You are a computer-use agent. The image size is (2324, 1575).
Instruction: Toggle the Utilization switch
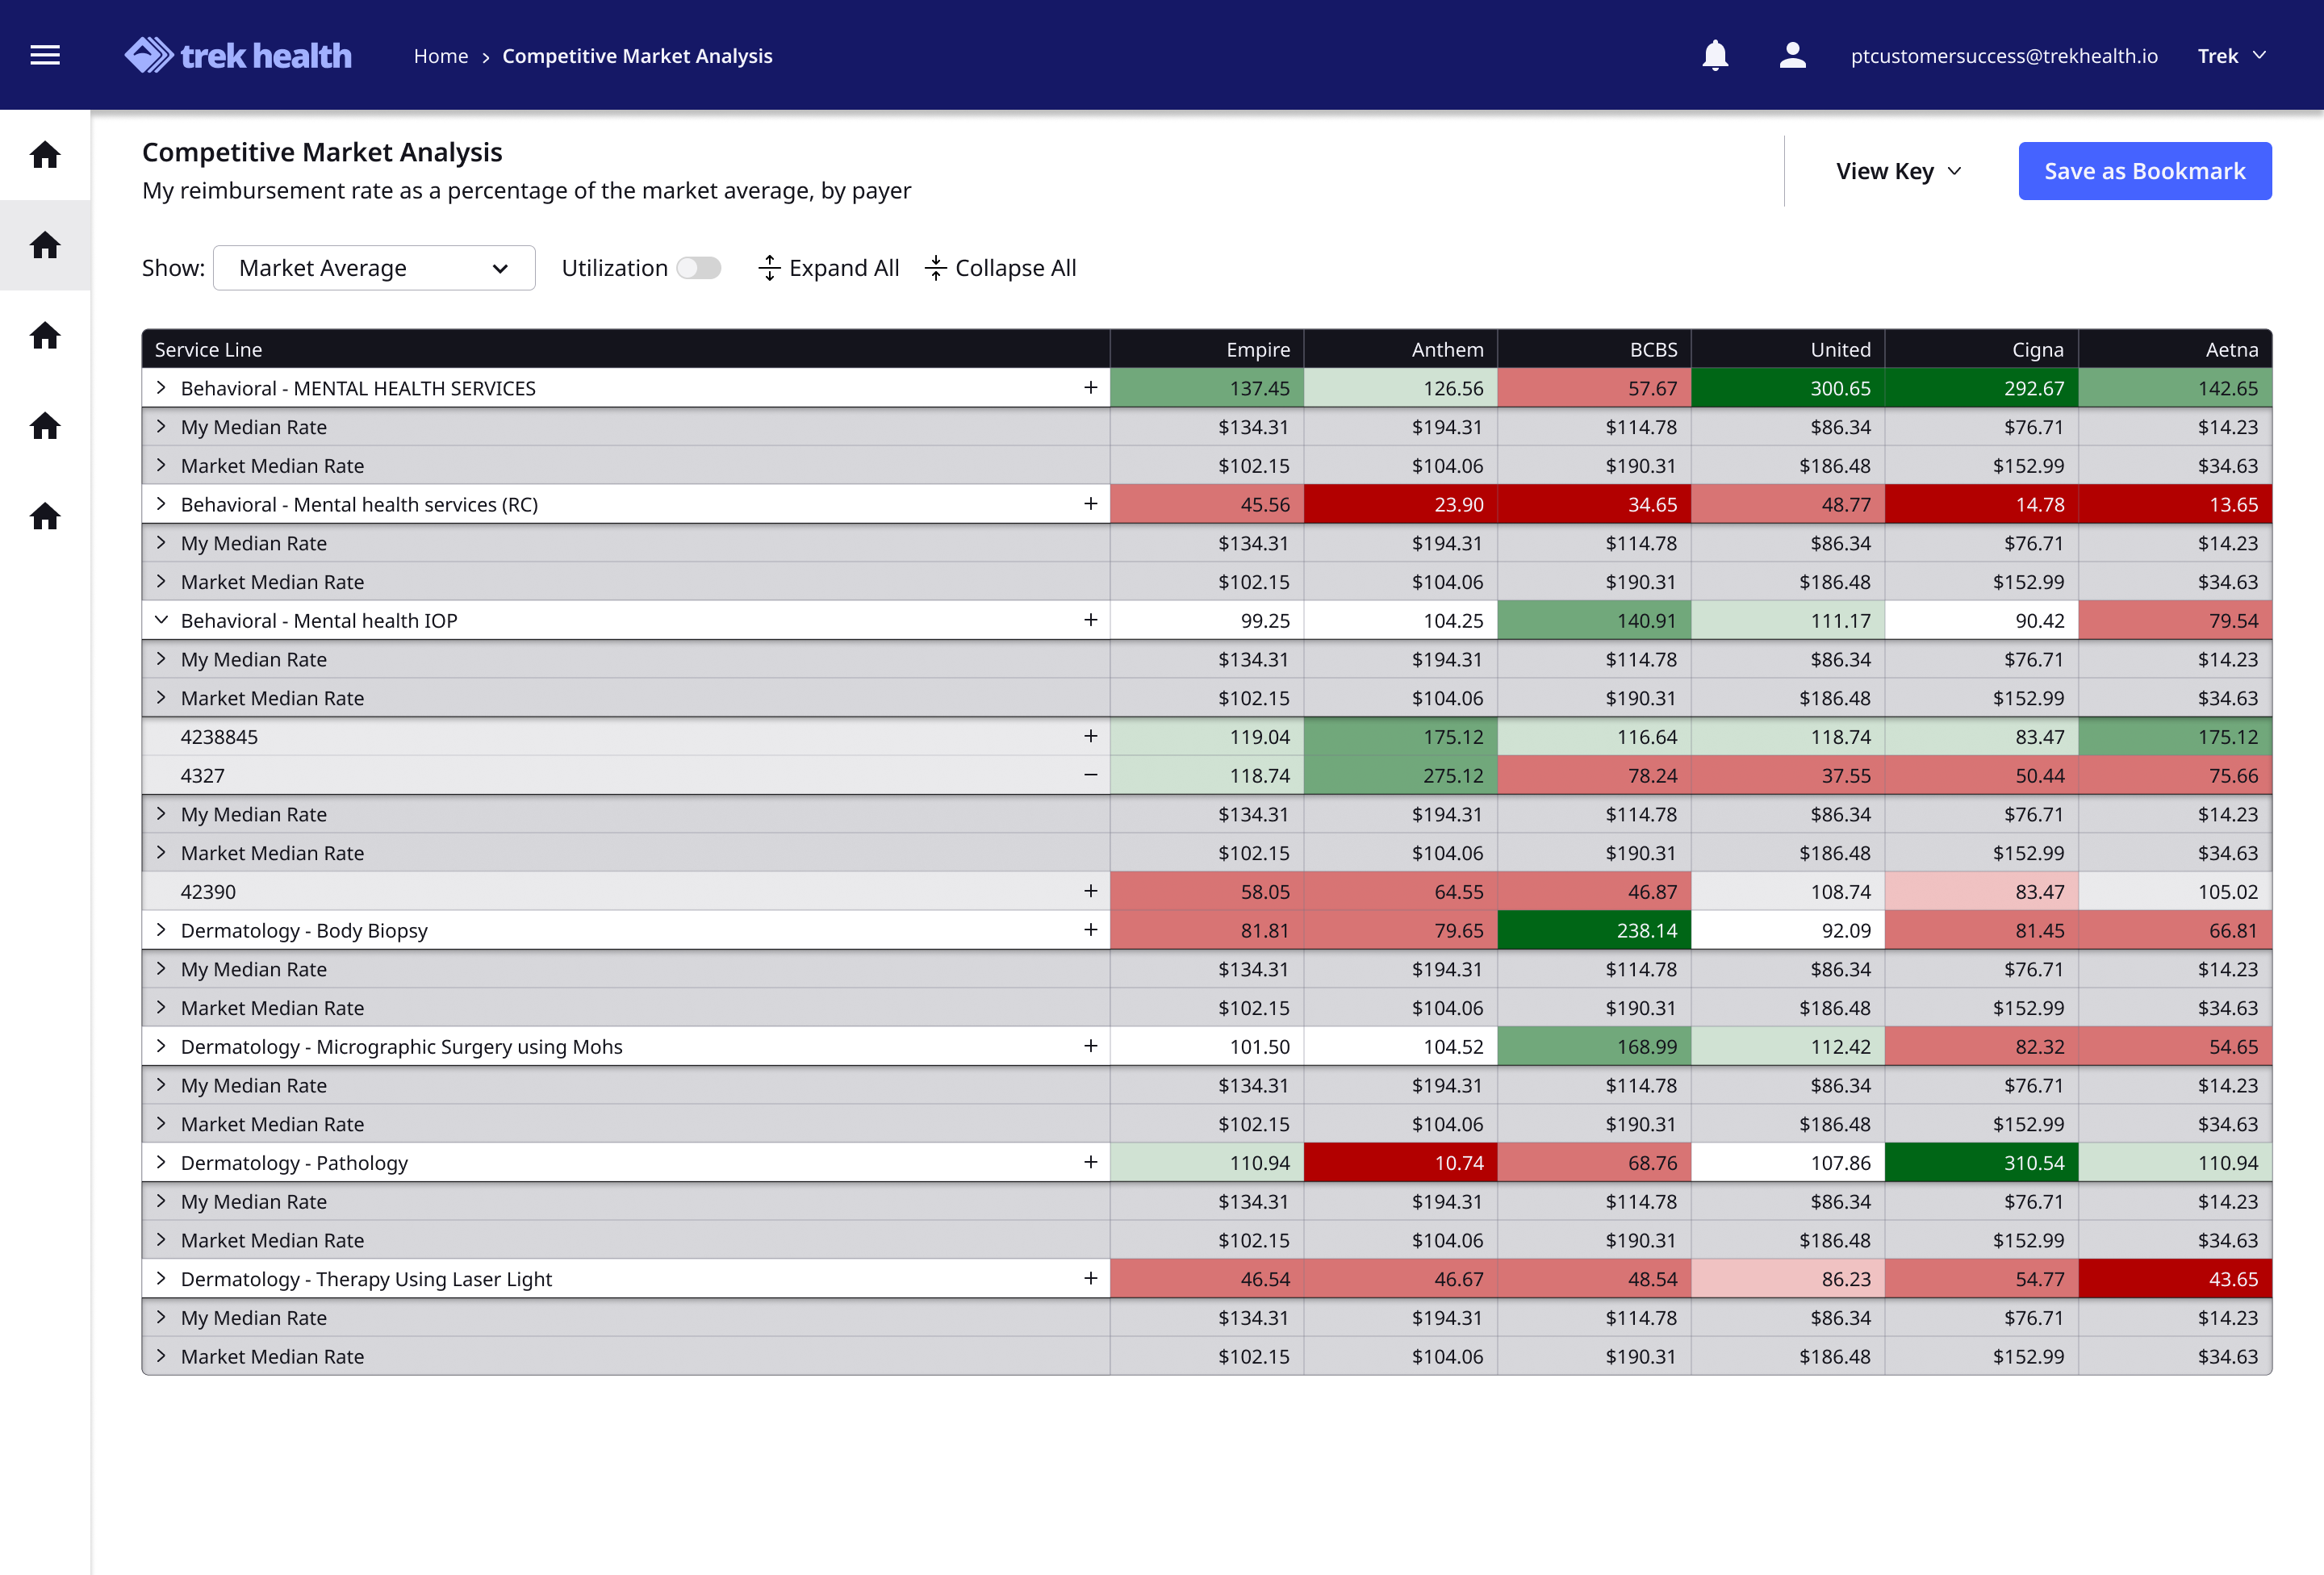click(x=698, y=268)
